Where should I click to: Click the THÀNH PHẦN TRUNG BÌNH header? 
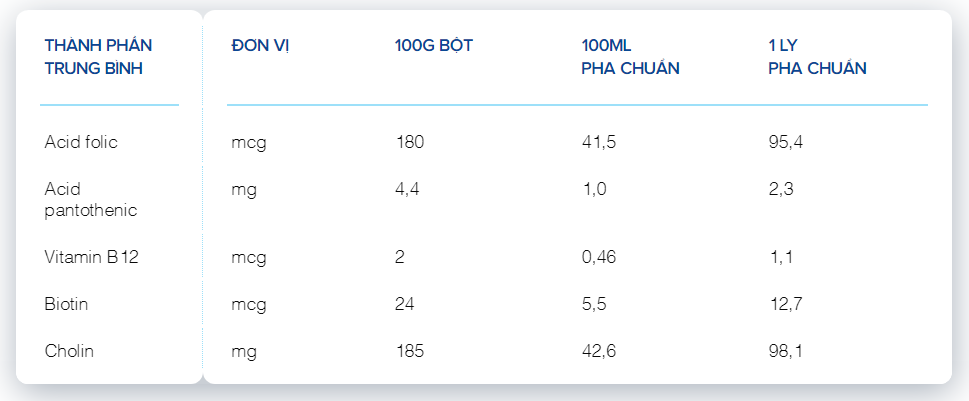(x=98, y=57)
